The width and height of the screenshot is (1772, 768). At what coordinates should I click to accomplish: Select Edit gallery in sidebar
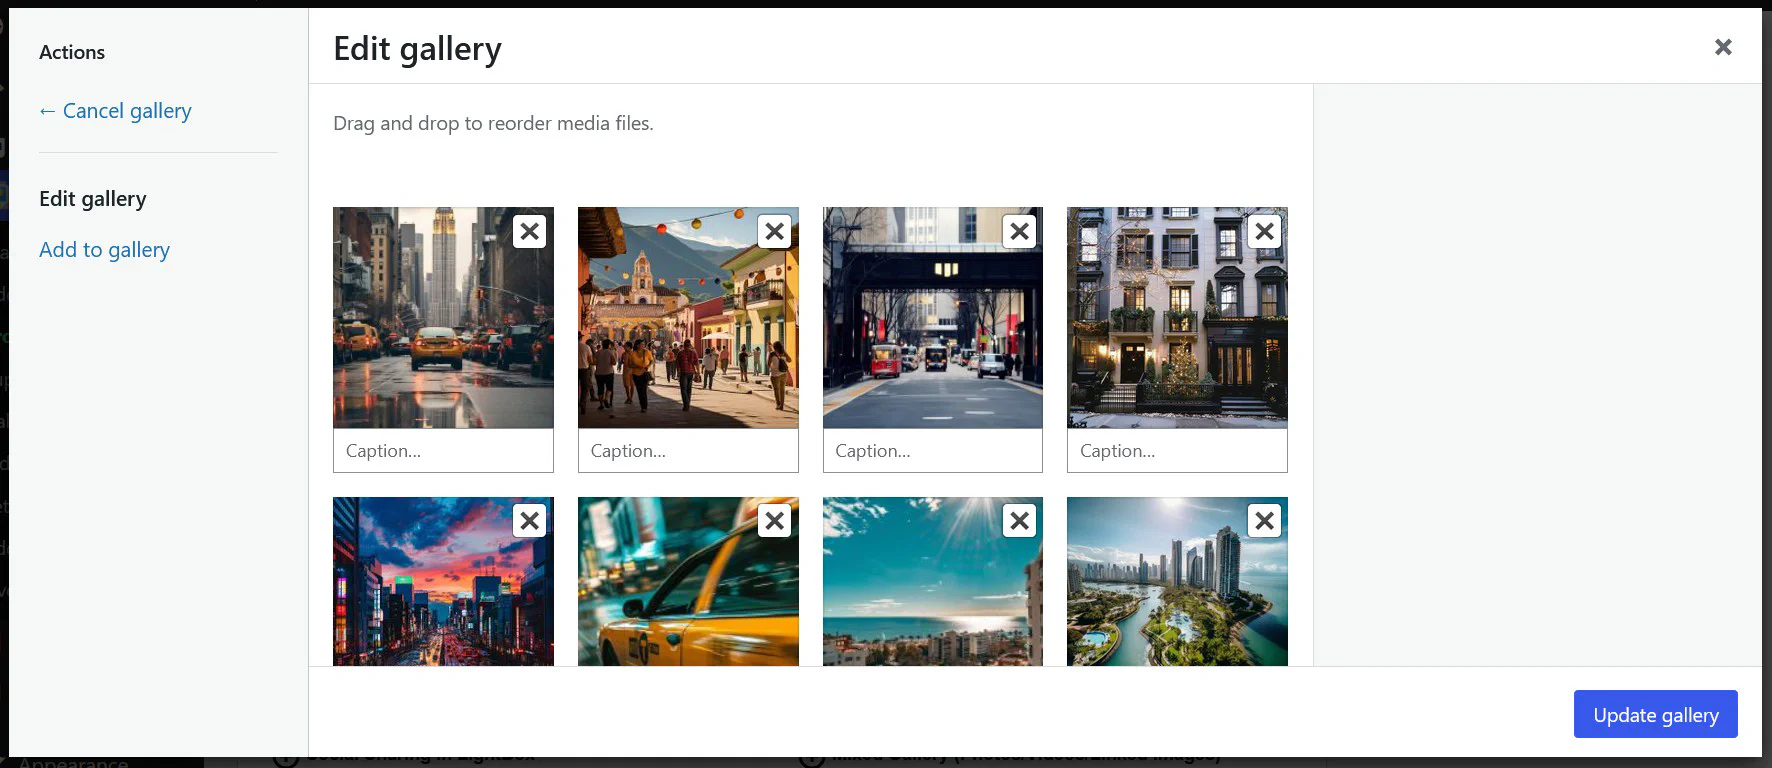coord(93,199)
